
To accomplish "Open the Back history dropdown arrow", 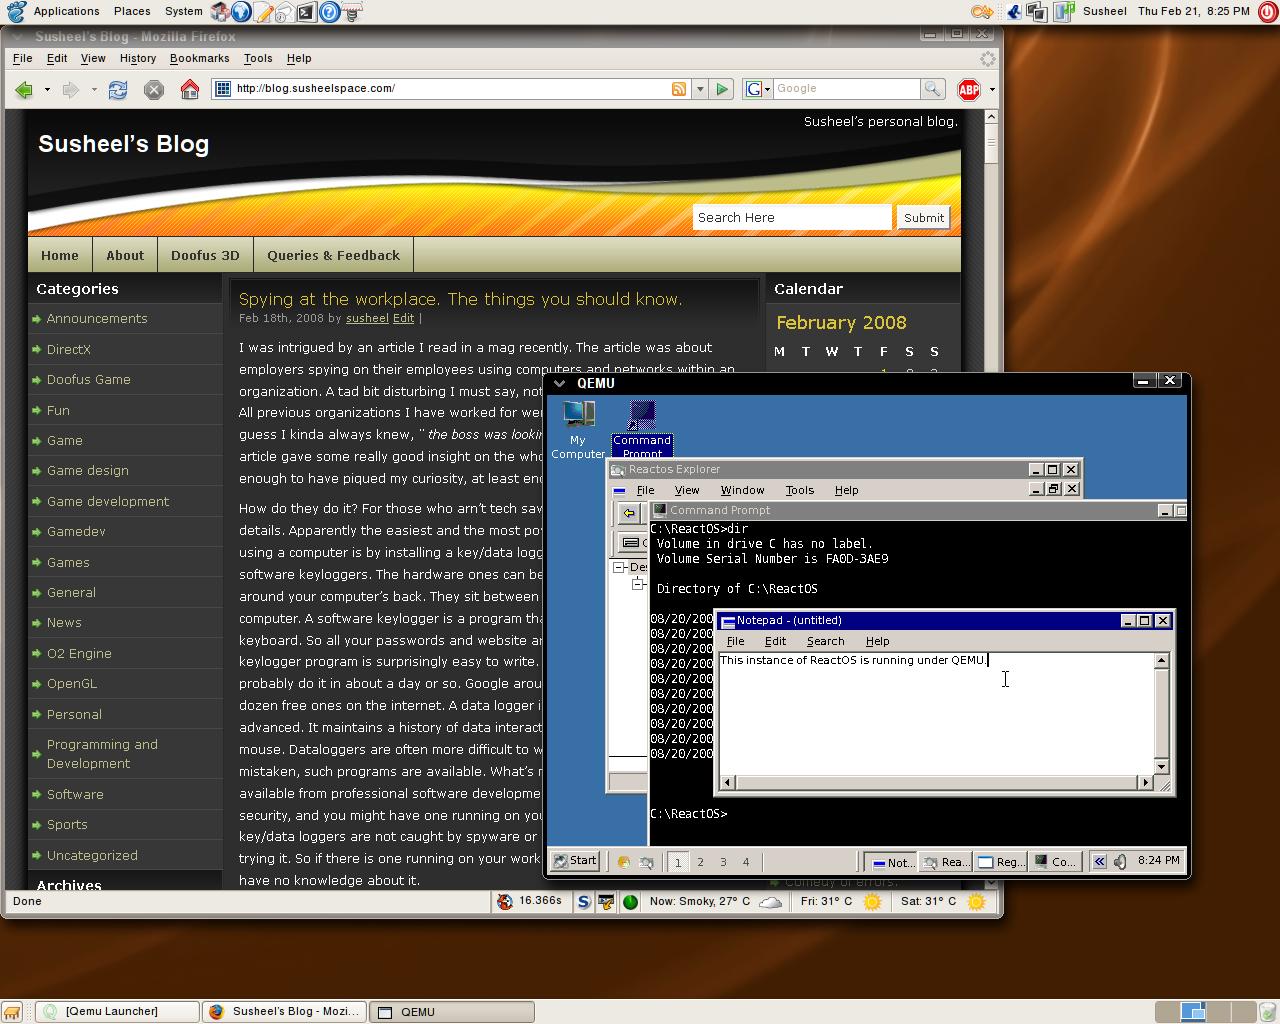I will tap(47, 90).
